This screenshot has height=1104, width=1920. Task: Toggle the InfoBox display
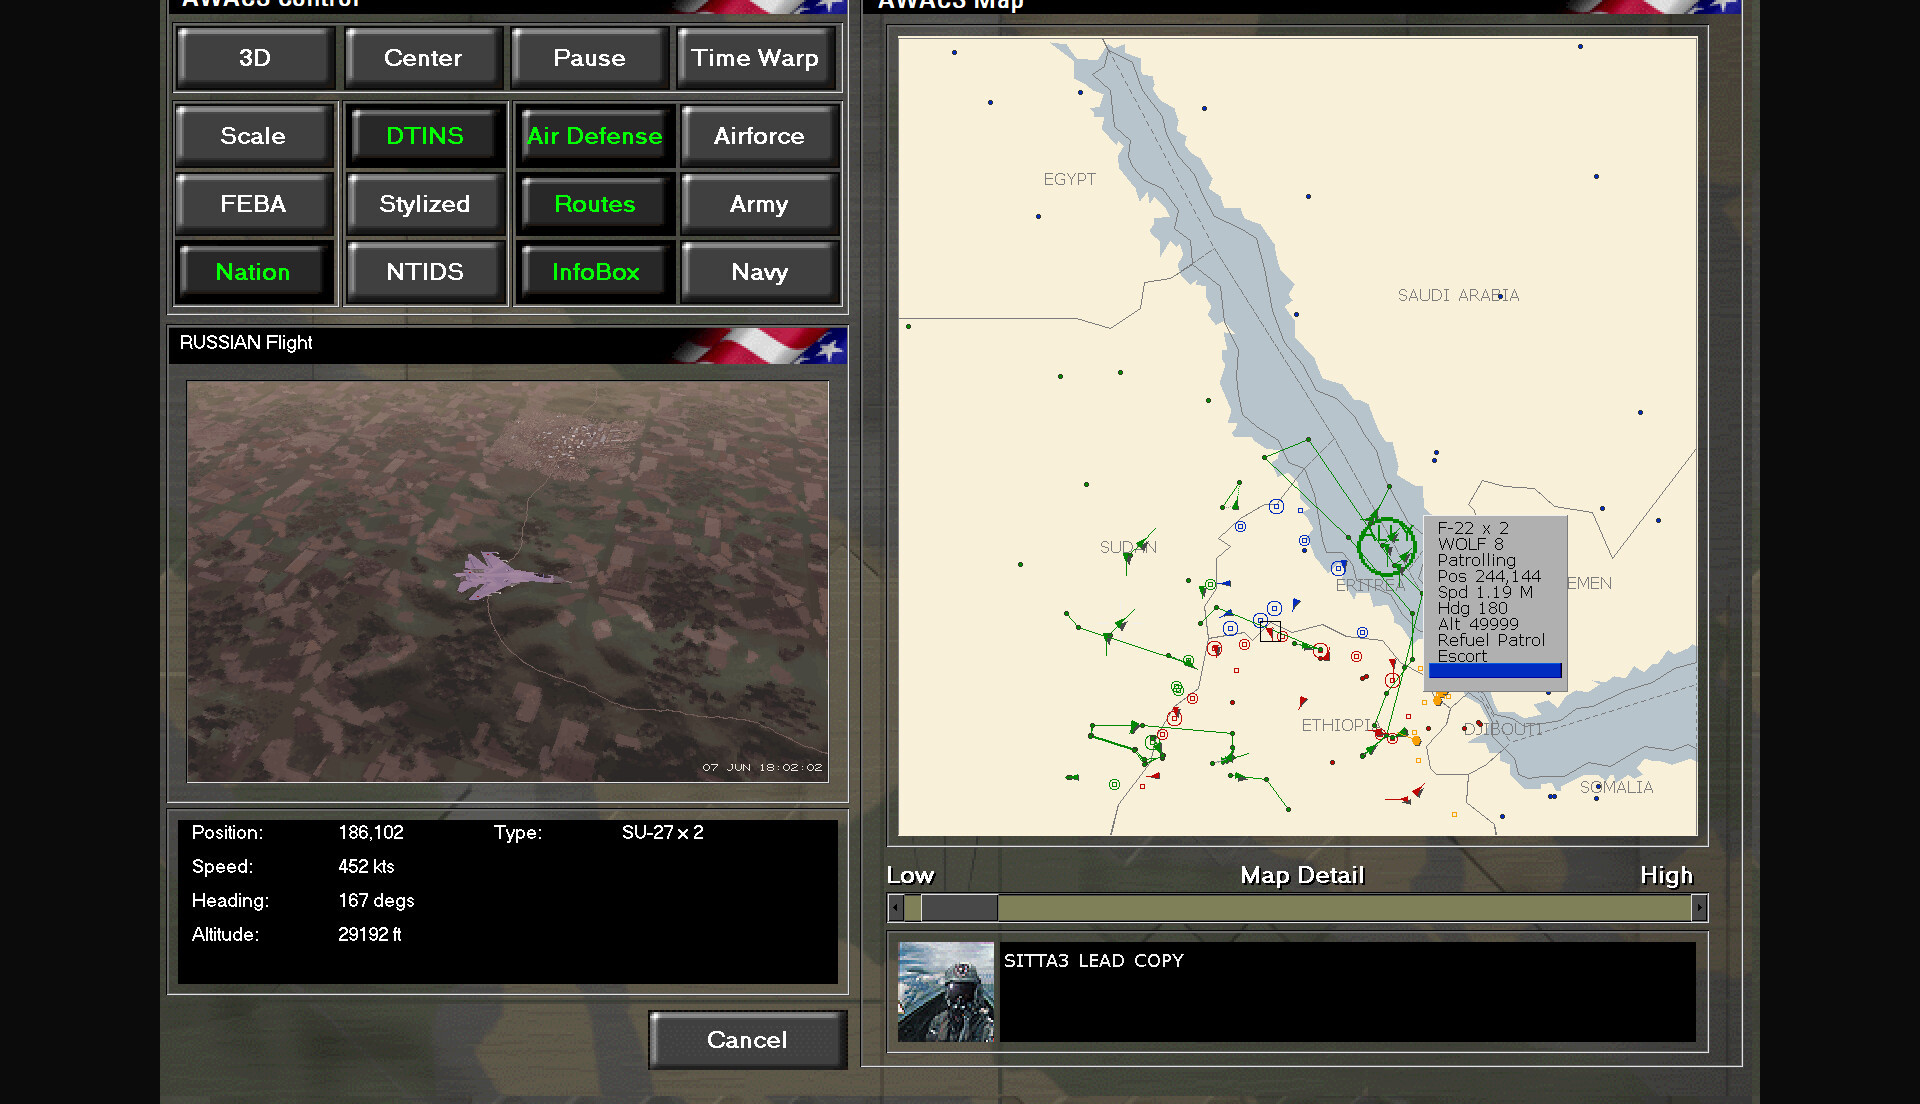[x=594, y=272]
